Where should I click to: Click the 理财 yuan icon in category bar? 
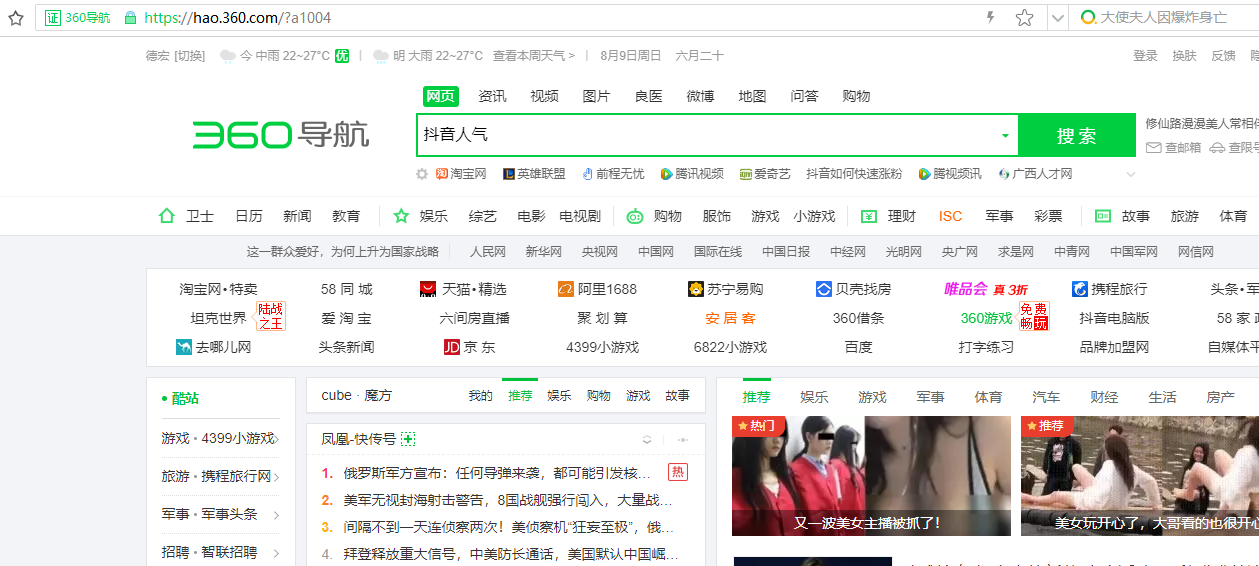coord(869,216)
